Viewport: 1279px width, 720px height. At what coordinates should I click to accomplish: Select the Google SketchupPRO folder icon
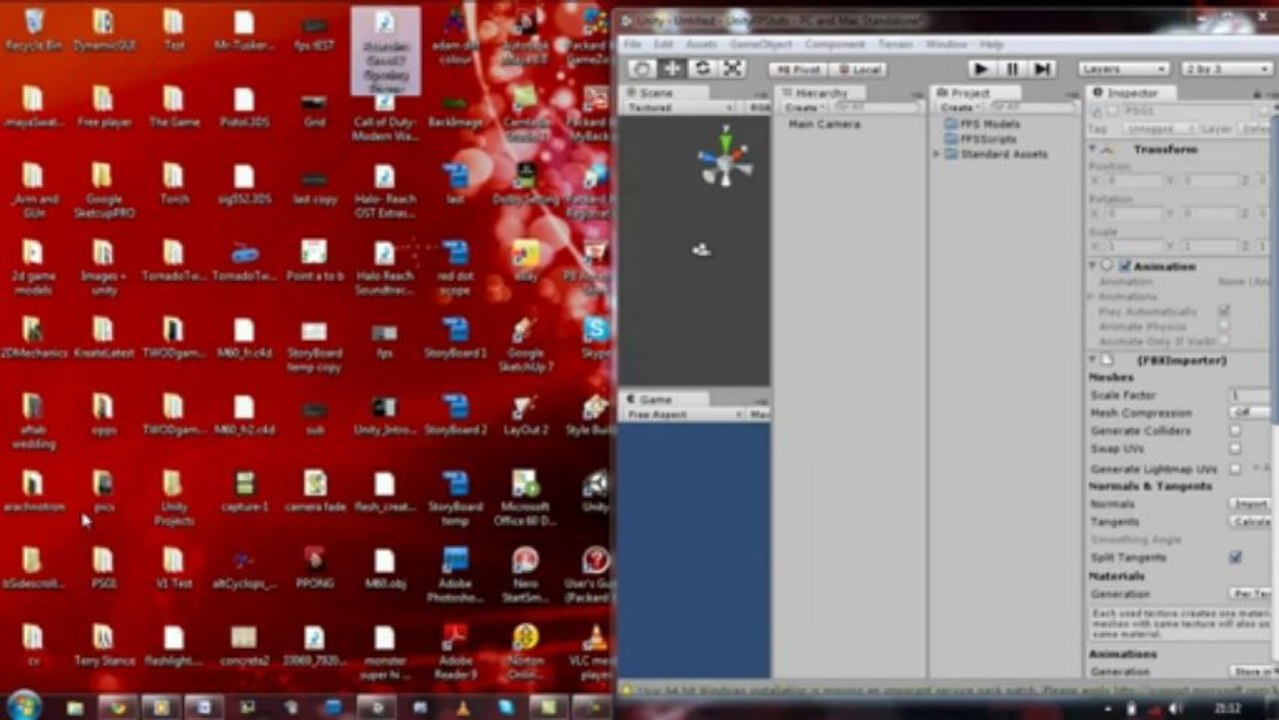point(104,190)
